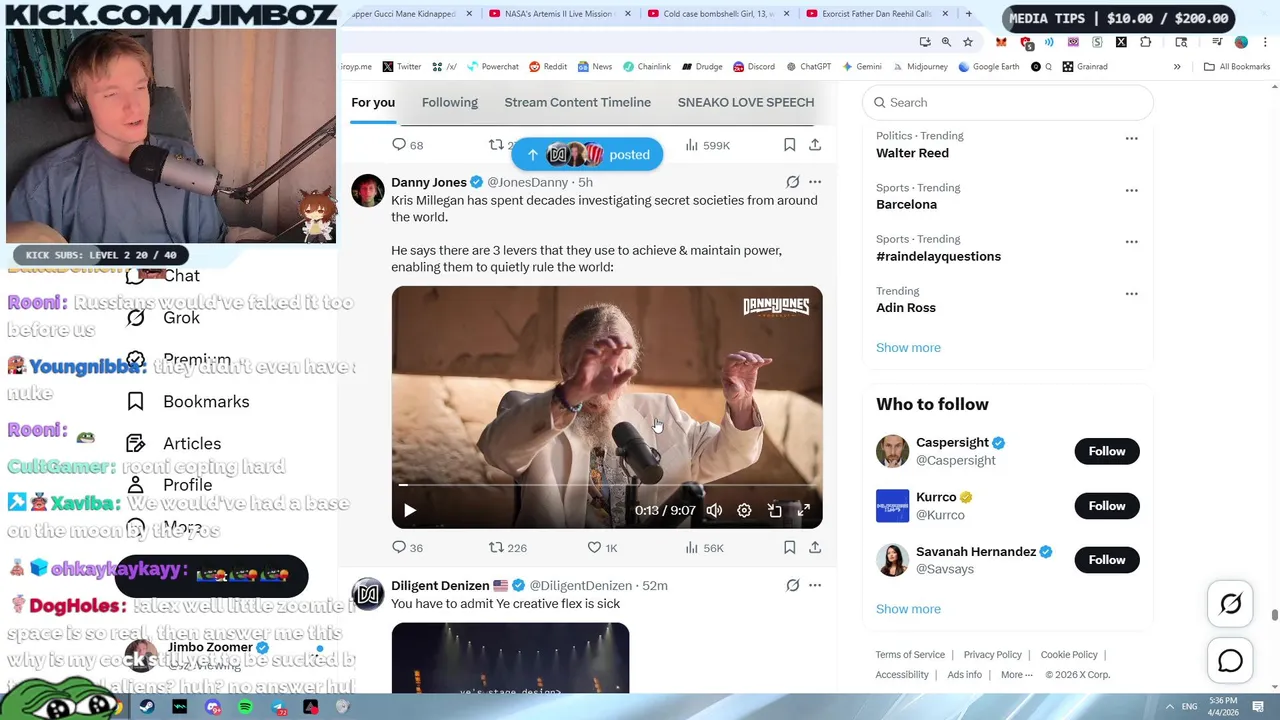1280x720 pixels.
Task: Open Grok in X sidebar
Action: (163, 318)
